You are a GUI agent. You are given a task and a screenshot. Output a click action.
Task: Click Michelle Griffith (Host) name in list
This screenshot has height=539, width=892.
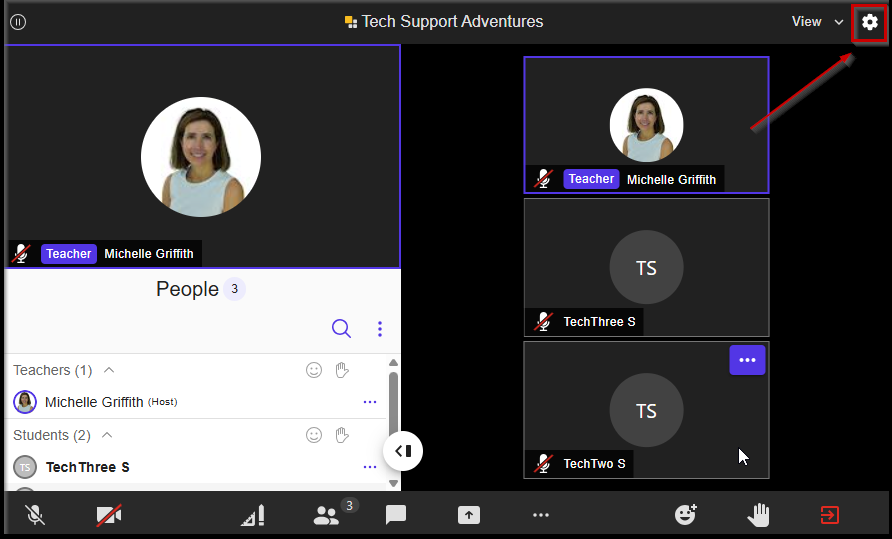(x=111, y=402)
